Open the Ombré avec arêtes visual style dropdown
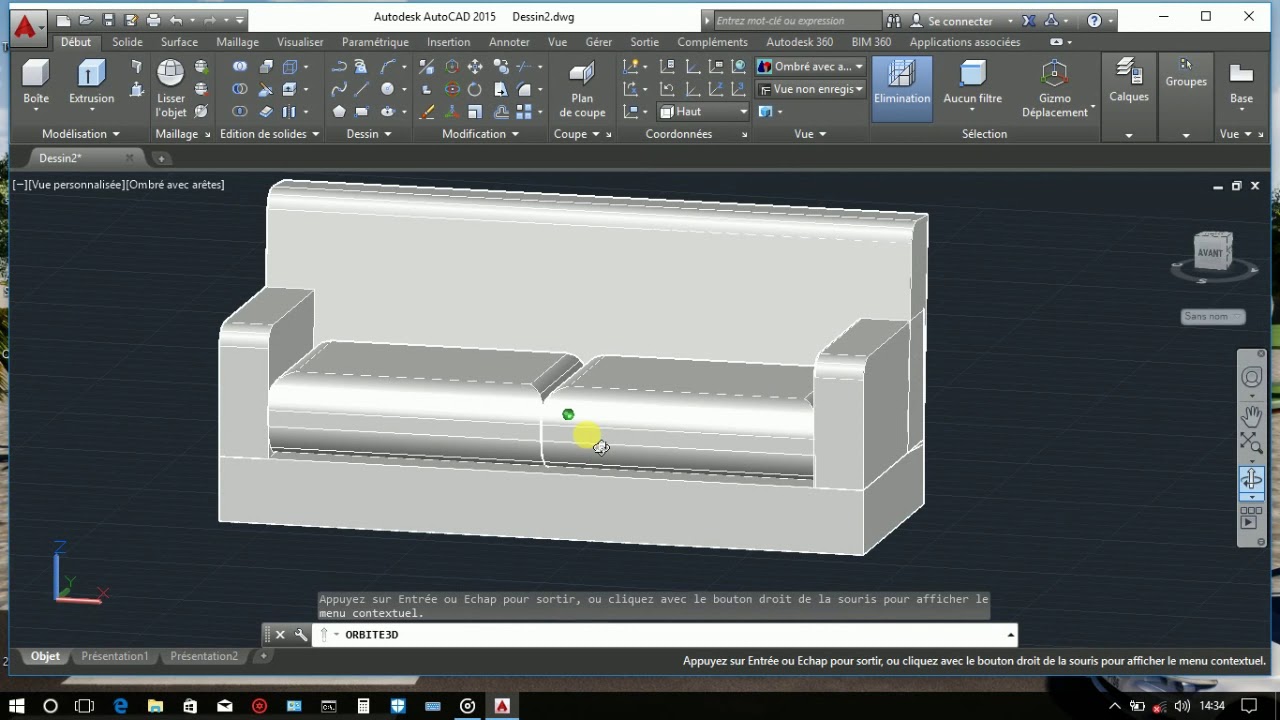Screen dimensions: 1280x720 click(810, 66)
